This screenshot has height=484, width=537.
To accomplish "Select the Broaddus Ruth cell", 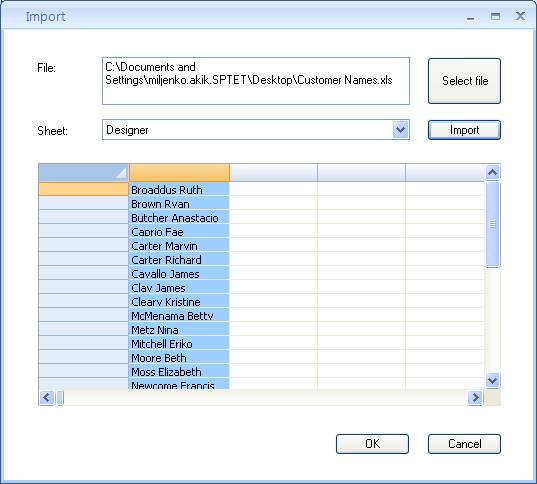I will click(x=179, y=189).
